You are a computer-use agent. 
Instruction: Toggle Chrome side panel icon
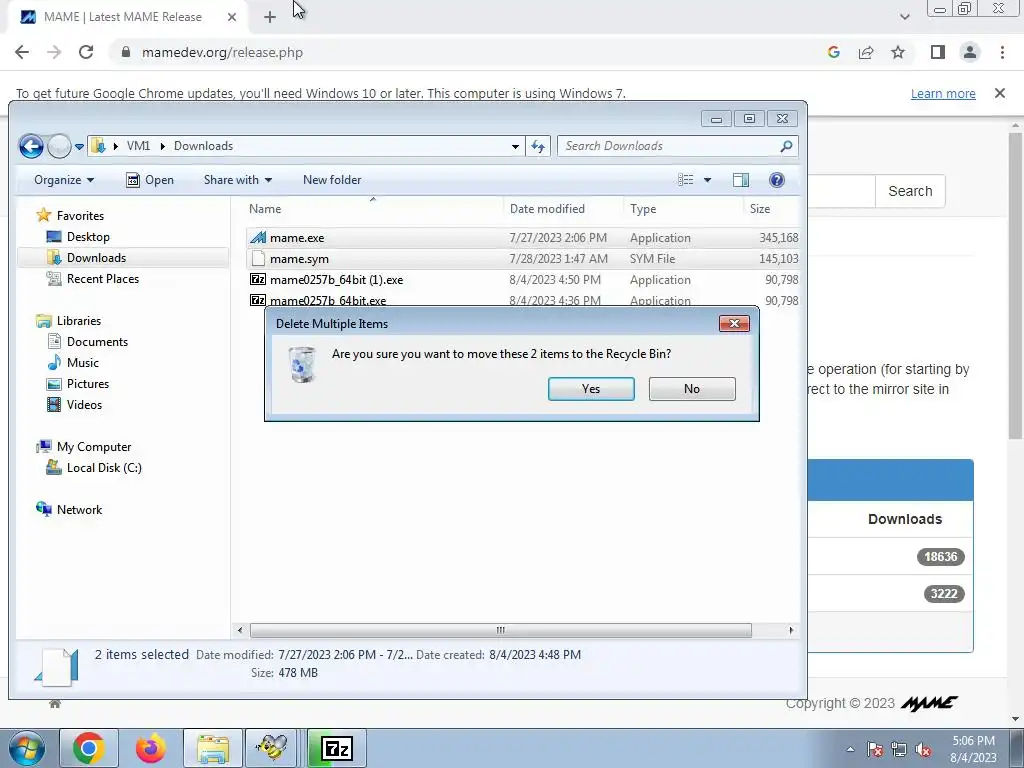coord(938,52)
